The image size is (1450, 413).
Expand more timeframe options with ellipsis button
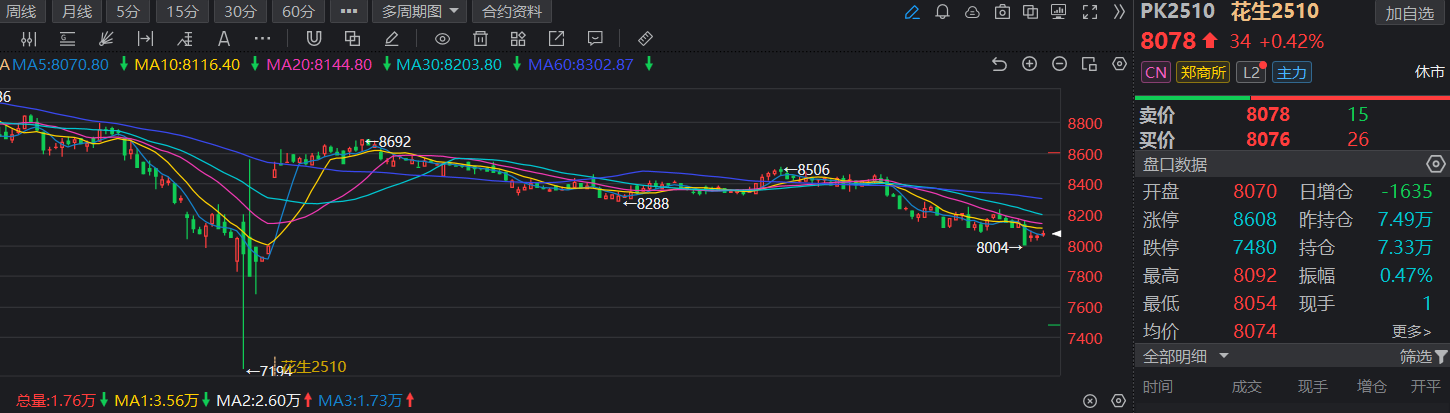point(348,12)
